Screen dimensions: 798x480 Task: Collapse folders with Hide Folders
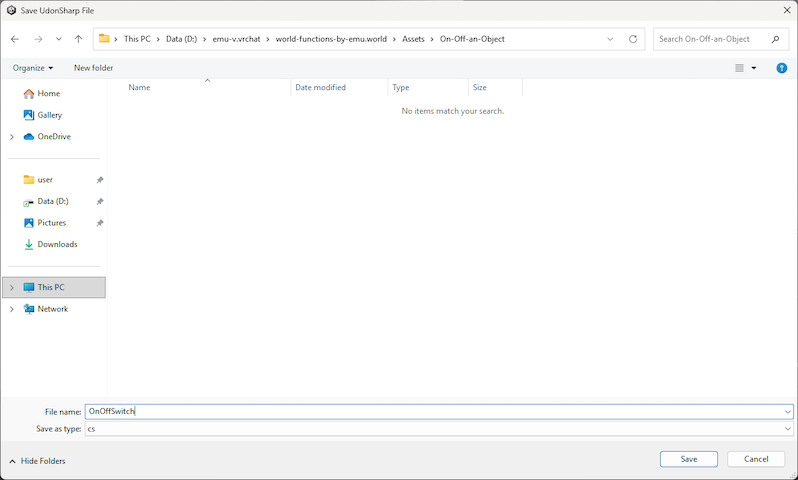(38, 461)
